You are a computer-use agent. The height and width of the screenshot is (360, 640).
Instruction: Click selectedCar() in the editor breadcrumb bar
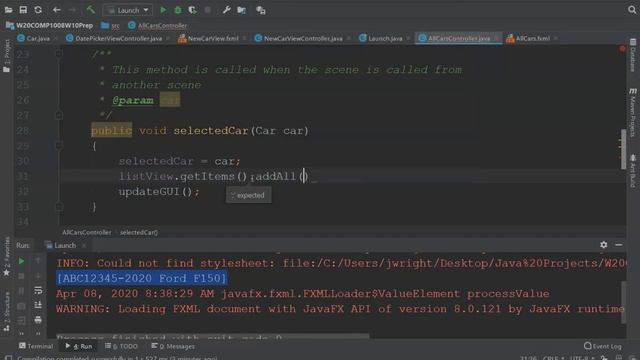tap(139, 233)
